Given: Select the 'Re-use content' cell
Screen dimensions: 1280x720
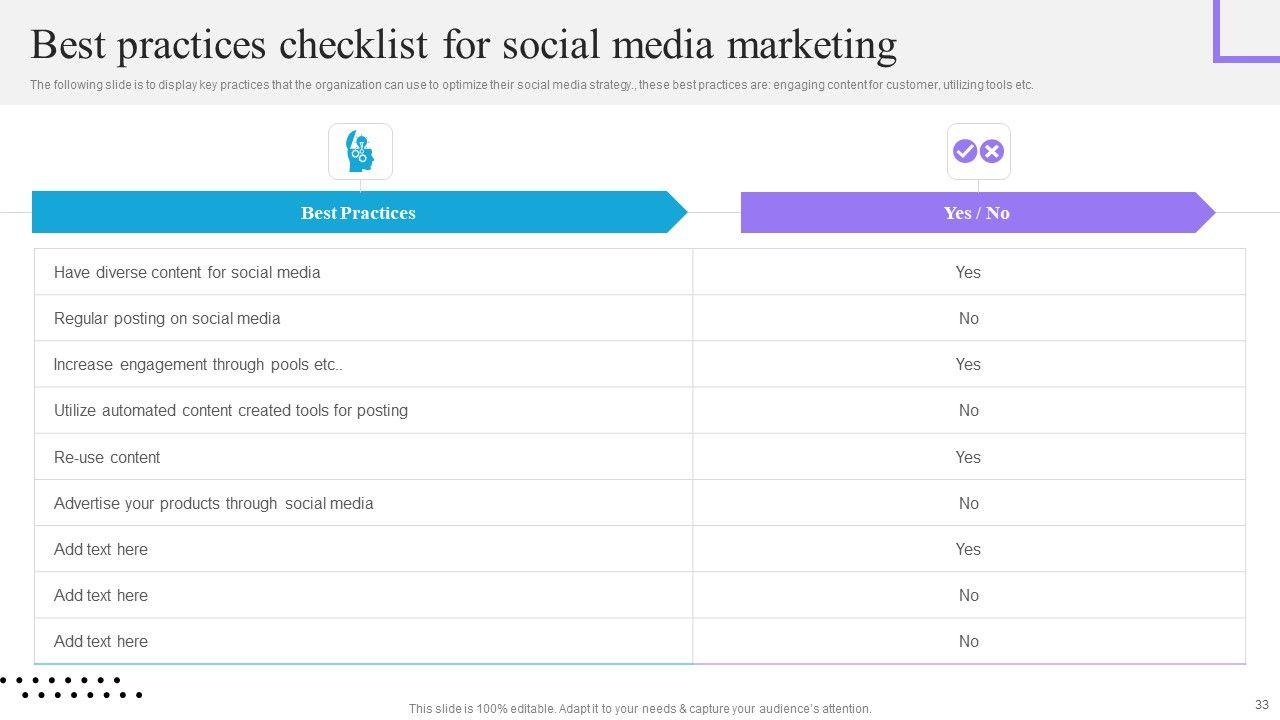Looking at the screenshot, I should click(x=107, y=457).
